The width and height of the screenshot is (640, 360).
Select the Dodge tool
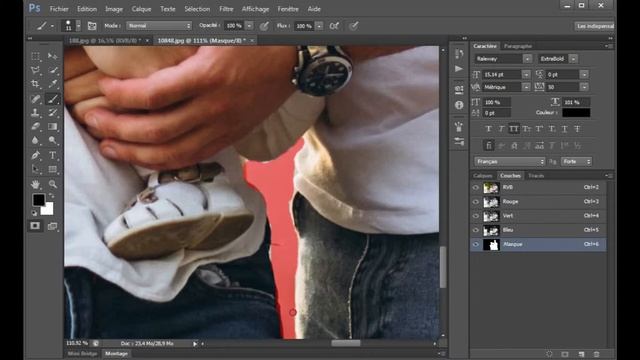coord(53,140)
